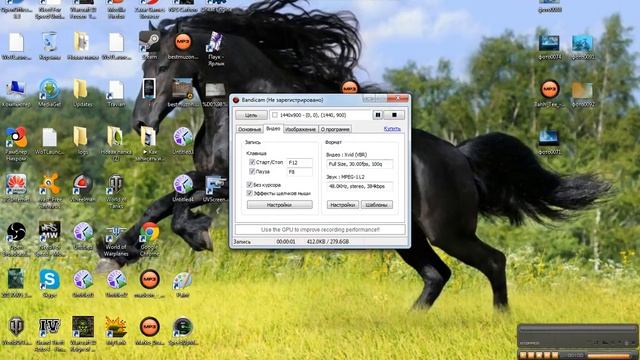Toggle the Пауза hotkey checkbox
Image resolution: width=640 pixels, height=360 pixels.
point(252,171)
